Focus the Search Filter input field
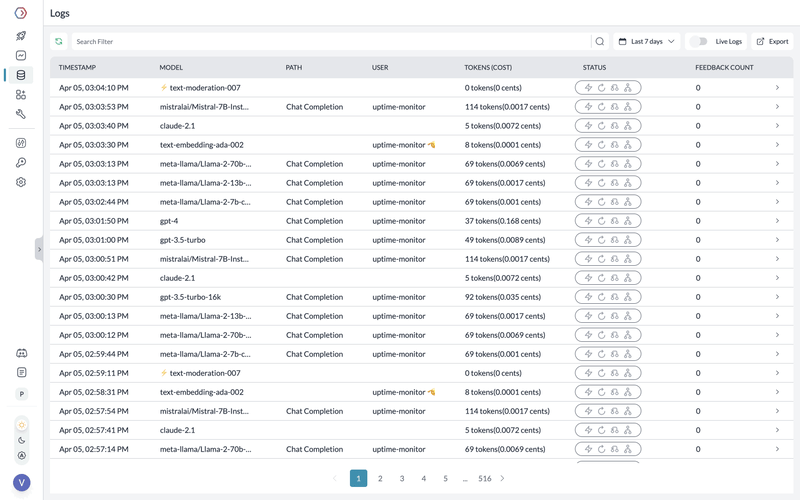This screenshot has width=800, height=500. coord(331,41)
